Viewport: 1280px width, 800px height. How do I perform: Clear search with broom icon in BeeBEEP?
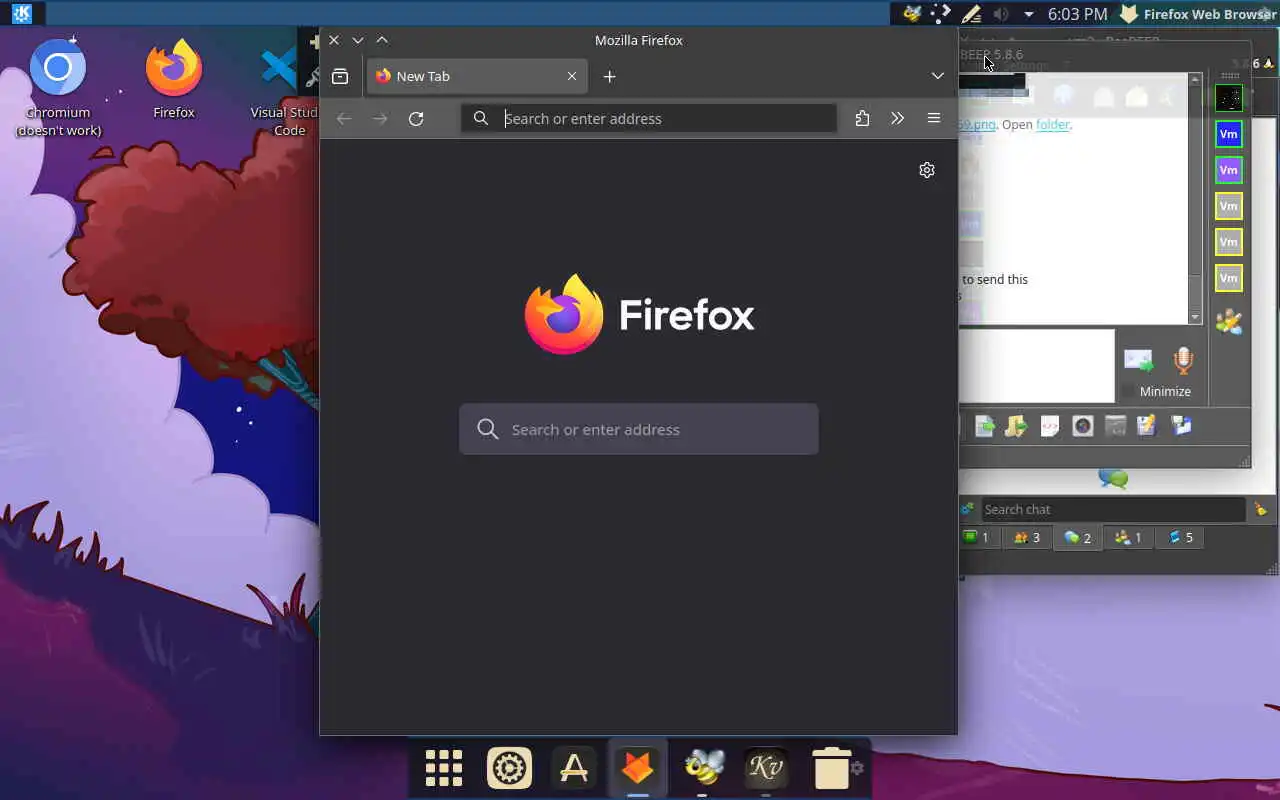click(1261, 509)
